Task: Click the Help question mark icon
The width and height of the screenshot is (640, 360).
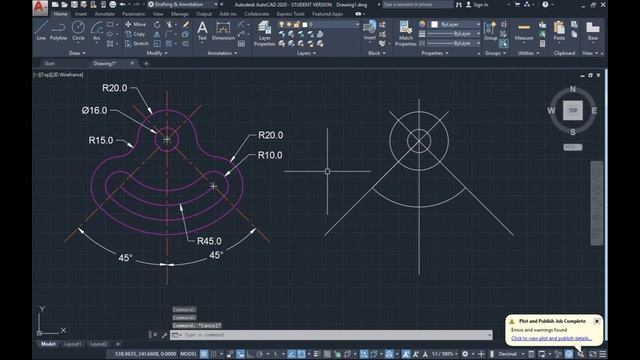Action: 545,4
